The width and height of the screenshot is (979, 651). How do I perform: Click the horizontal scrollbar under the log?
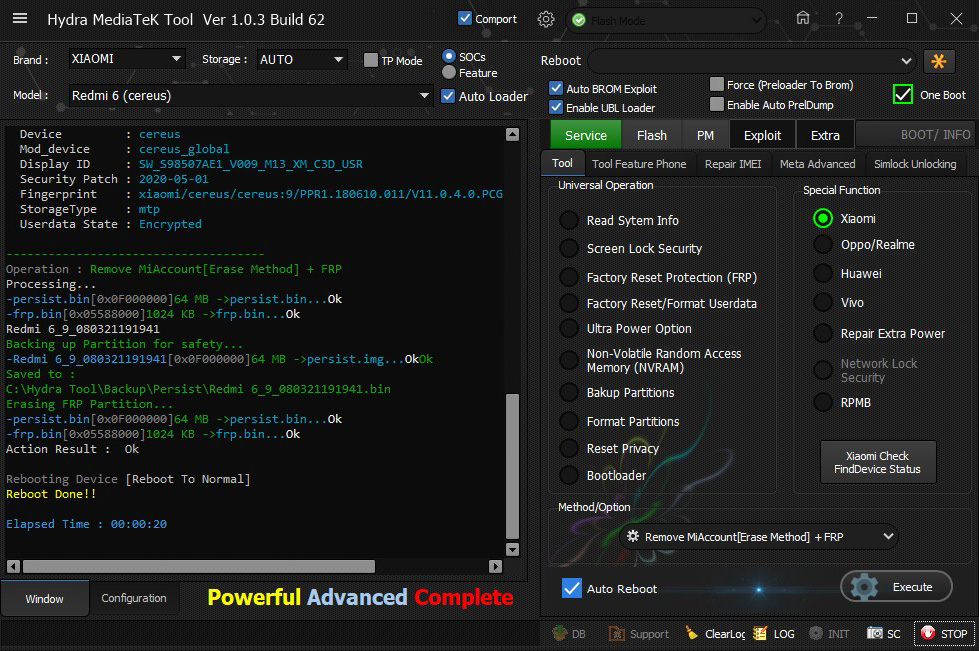click(x=200, y=566)
